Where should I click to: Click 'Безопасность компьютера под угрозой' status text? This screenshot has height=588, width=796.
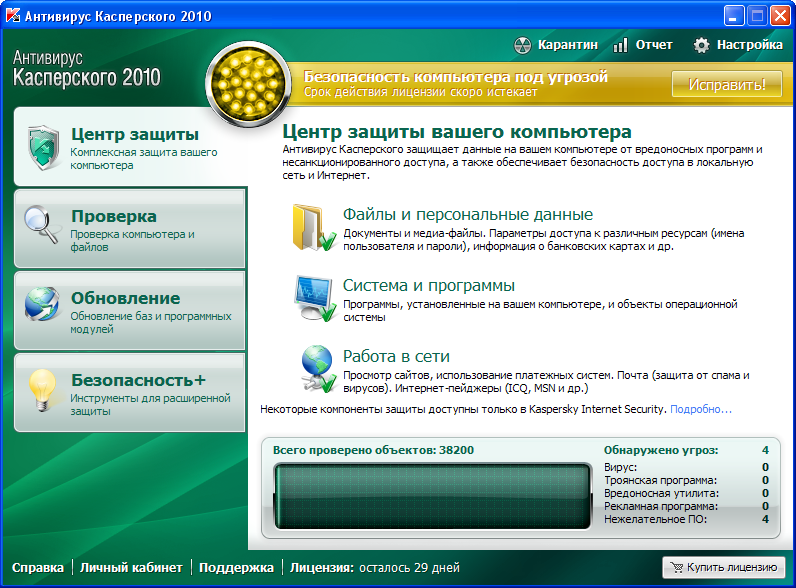point(455,77)
